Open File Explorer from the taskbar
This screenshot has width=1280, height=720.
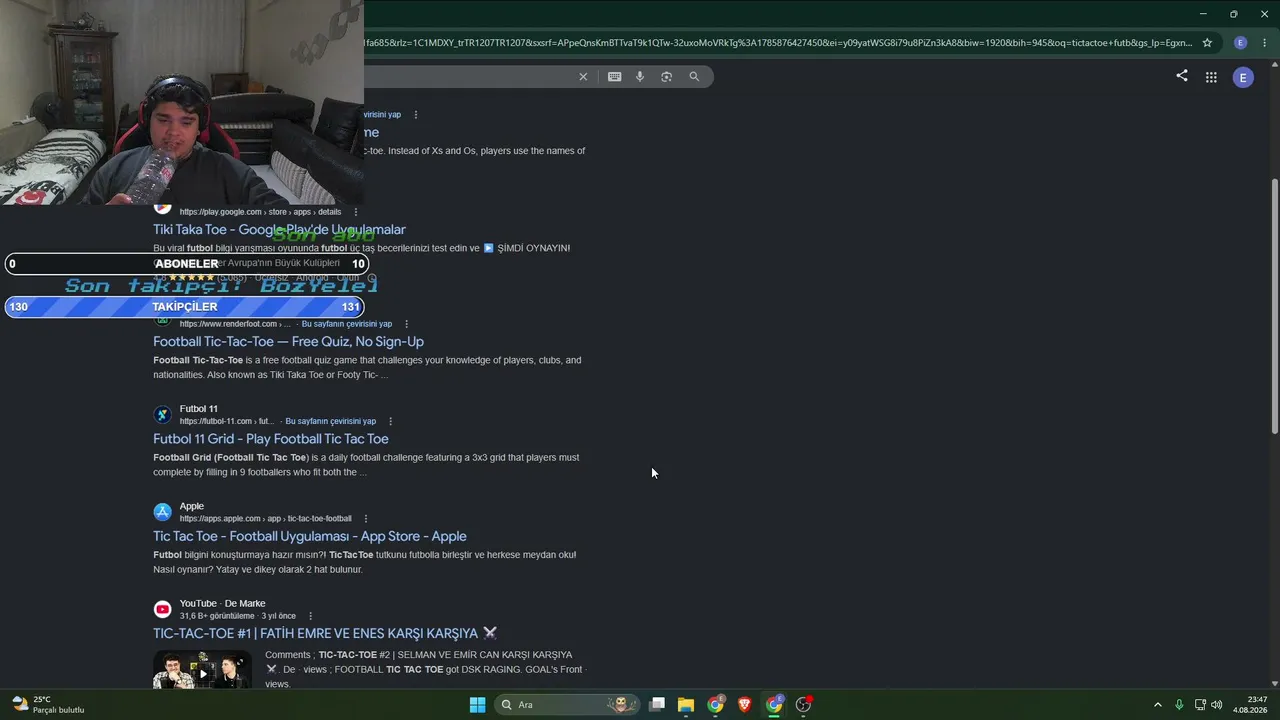coord(686,705)
